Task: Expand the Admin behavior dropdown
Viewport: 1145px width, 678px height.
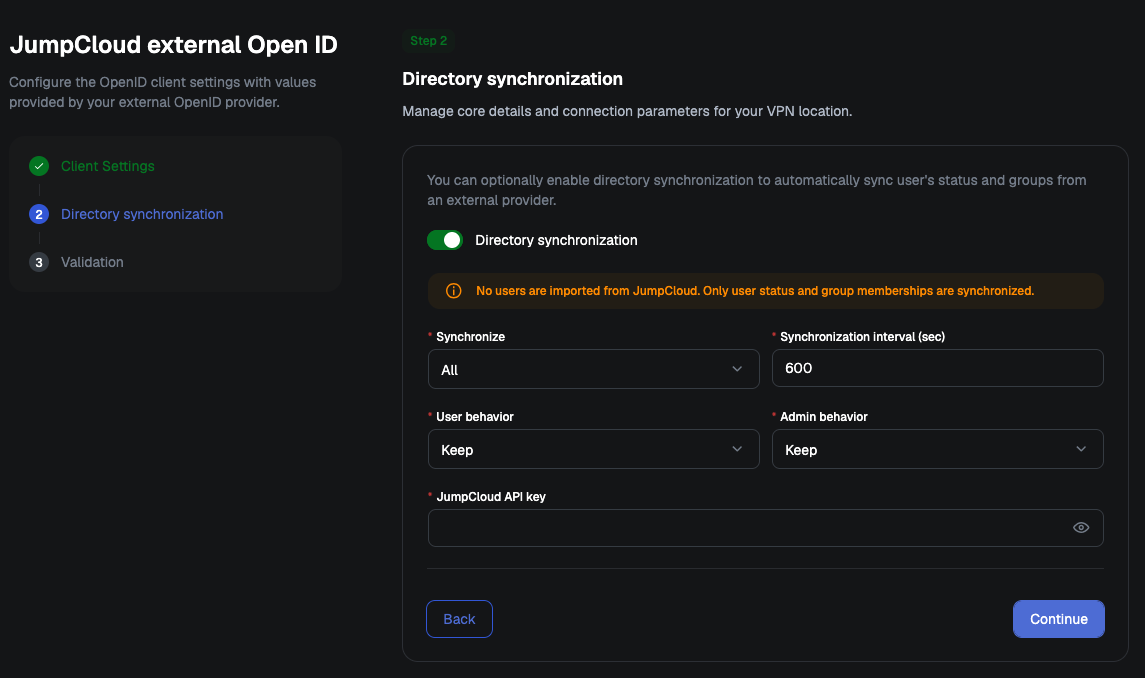Action: click(937, 449)
